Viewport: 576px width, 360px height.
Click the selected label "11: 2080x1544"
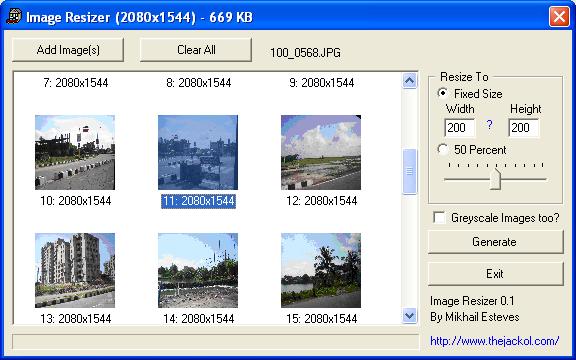point(198,201)
